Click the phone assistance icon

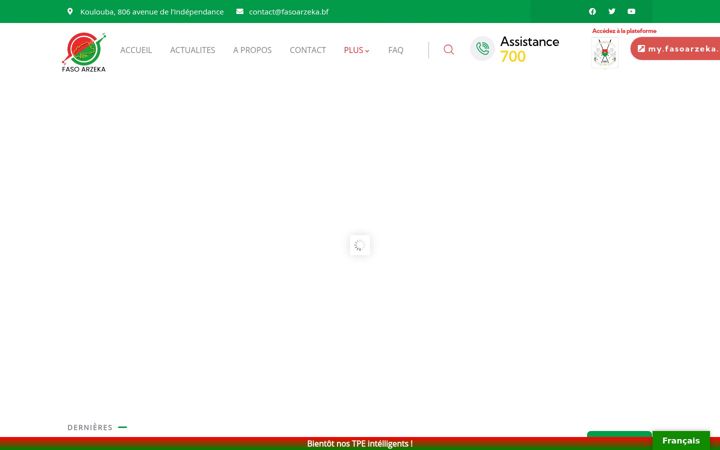(x=482, y=49)
